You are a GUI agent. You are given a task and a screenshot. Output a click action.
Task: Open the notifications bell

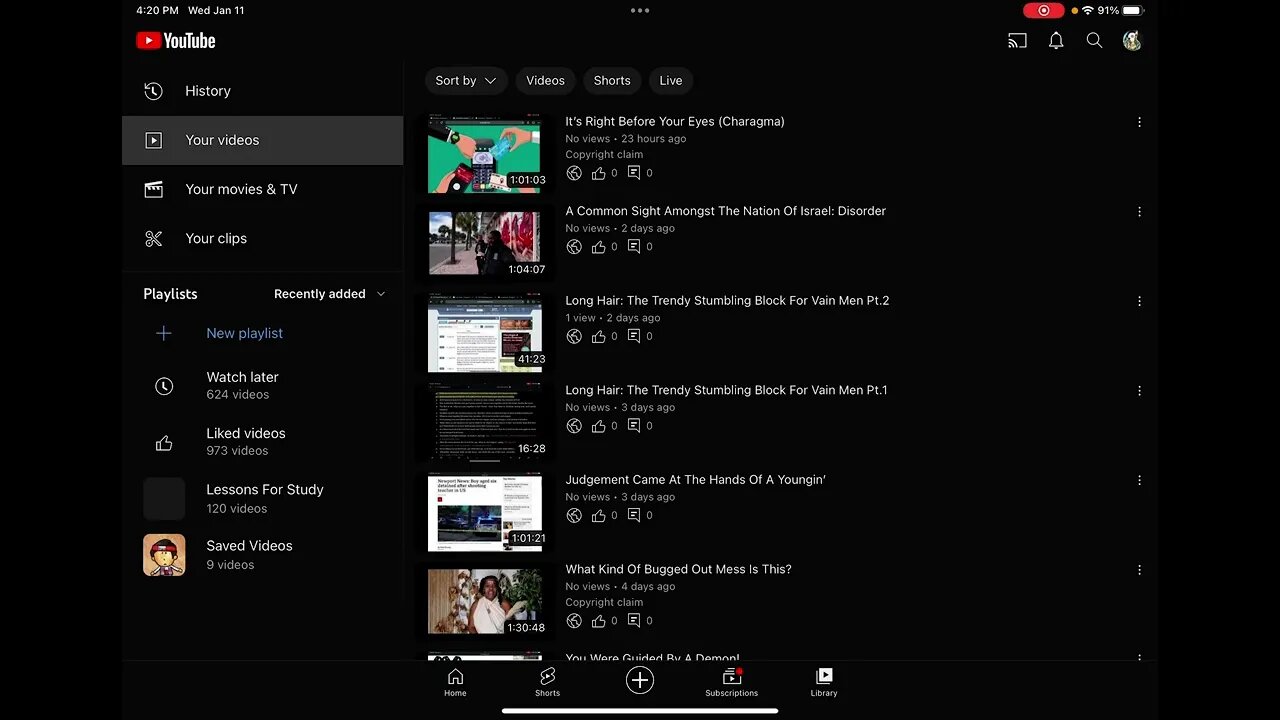(1056, 41)
